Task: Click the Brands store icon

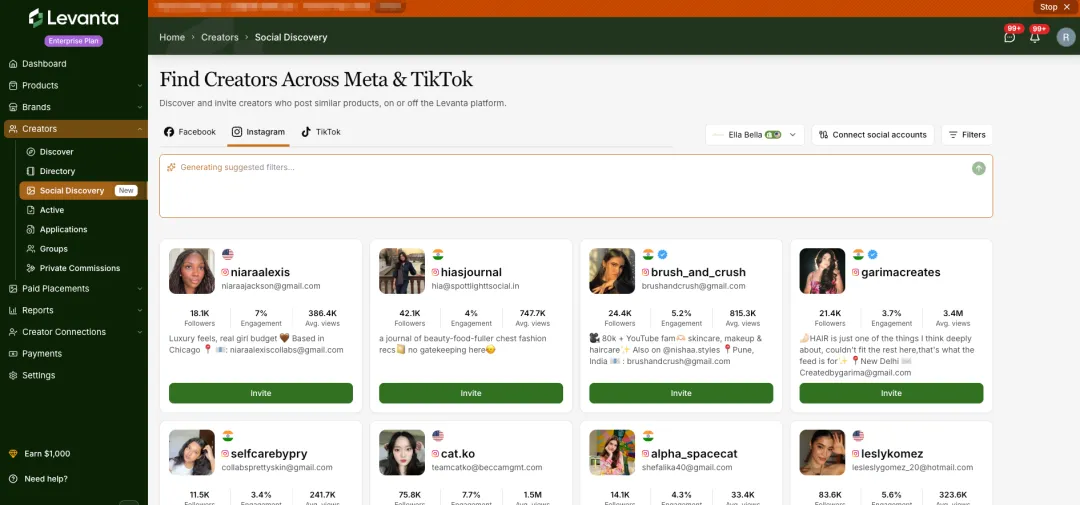Action: (13, 107)
